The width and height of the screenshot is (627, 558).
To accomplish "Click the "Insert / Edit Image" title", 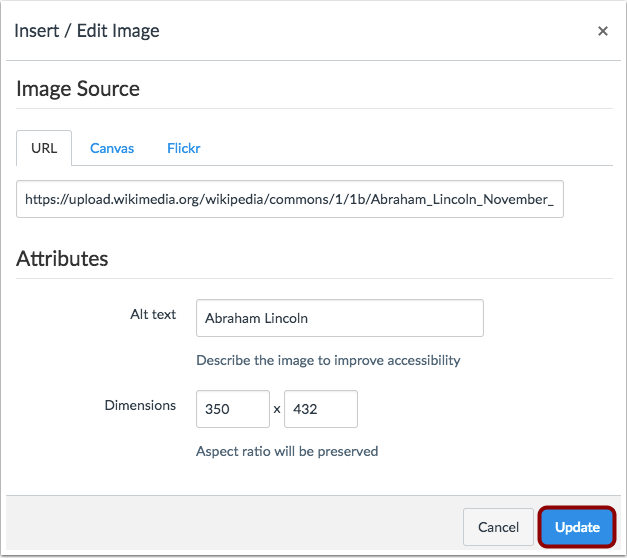I will coord(87,31).
